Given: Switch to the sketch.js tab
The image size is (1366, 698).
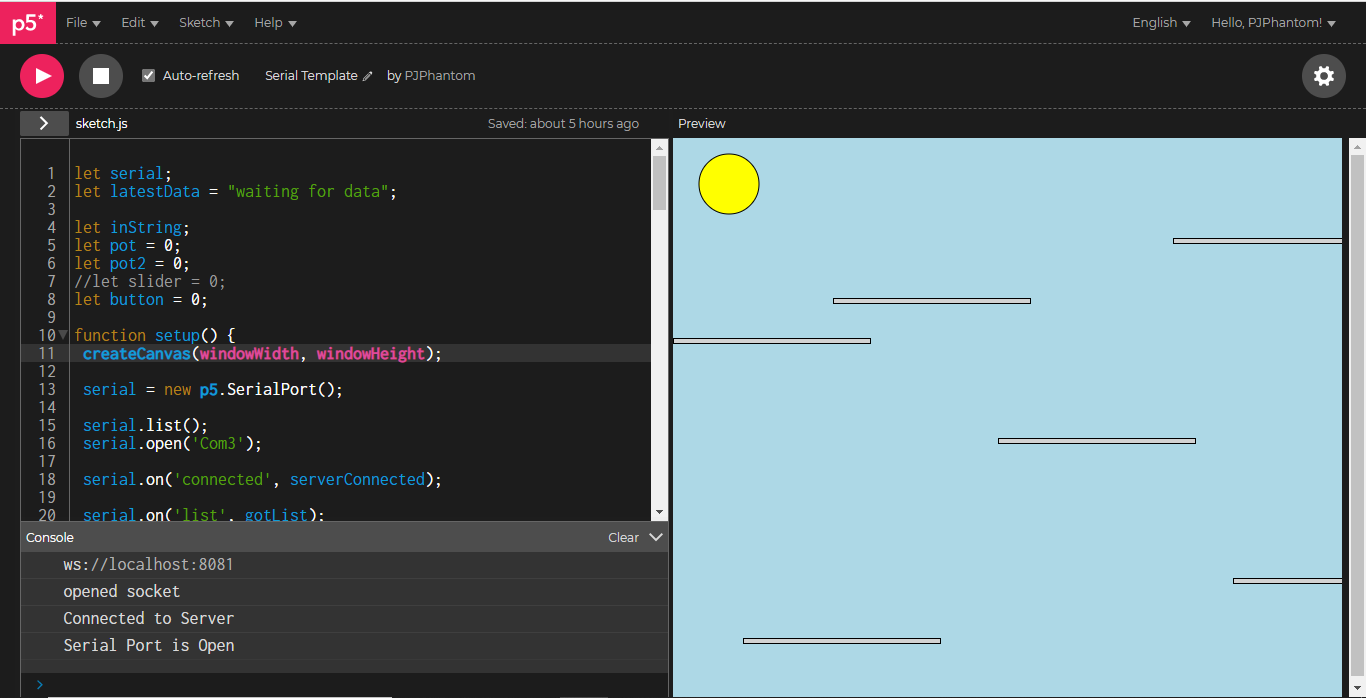Looking at the screenshot, I should [101, 123].
